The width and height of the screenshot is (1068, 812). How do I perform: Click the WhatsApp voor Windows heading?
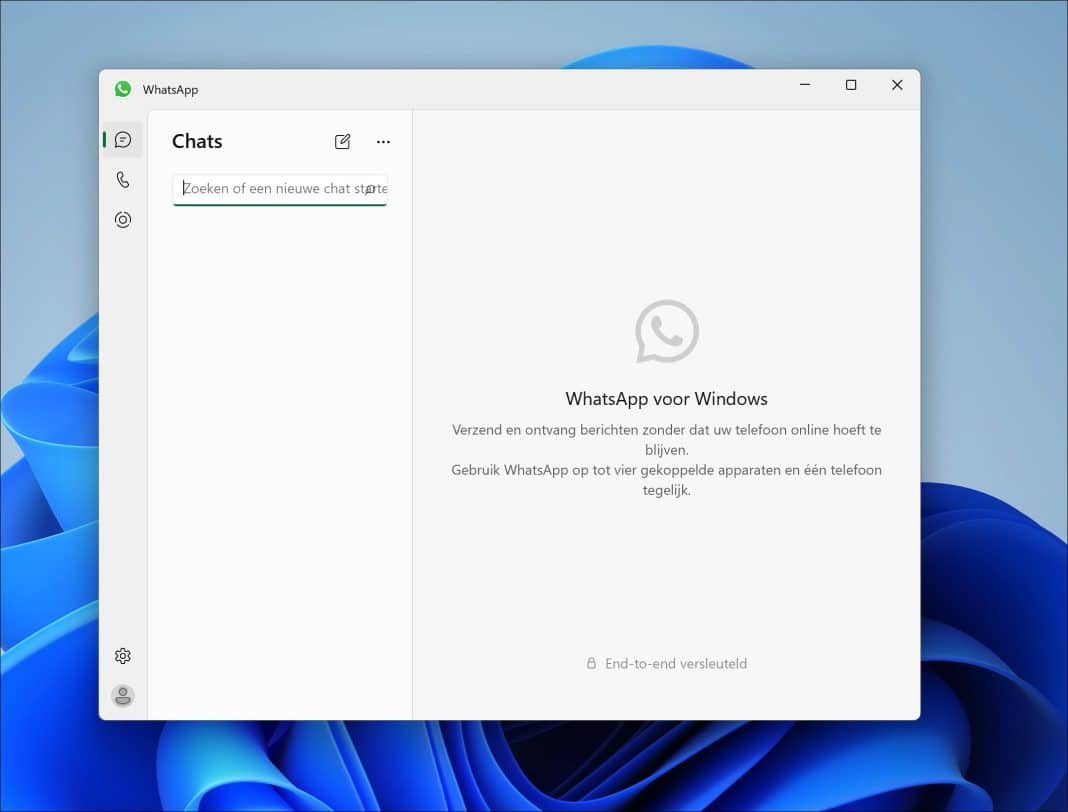666,398
